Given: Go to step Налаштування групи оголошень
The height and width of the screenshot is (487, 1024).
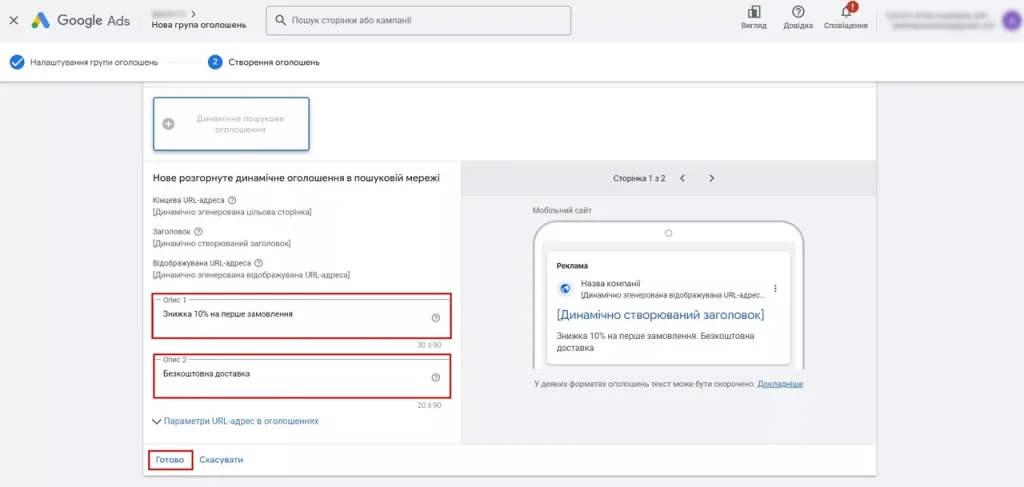Looking at the screenshot, I should click(x=84, y=63).
